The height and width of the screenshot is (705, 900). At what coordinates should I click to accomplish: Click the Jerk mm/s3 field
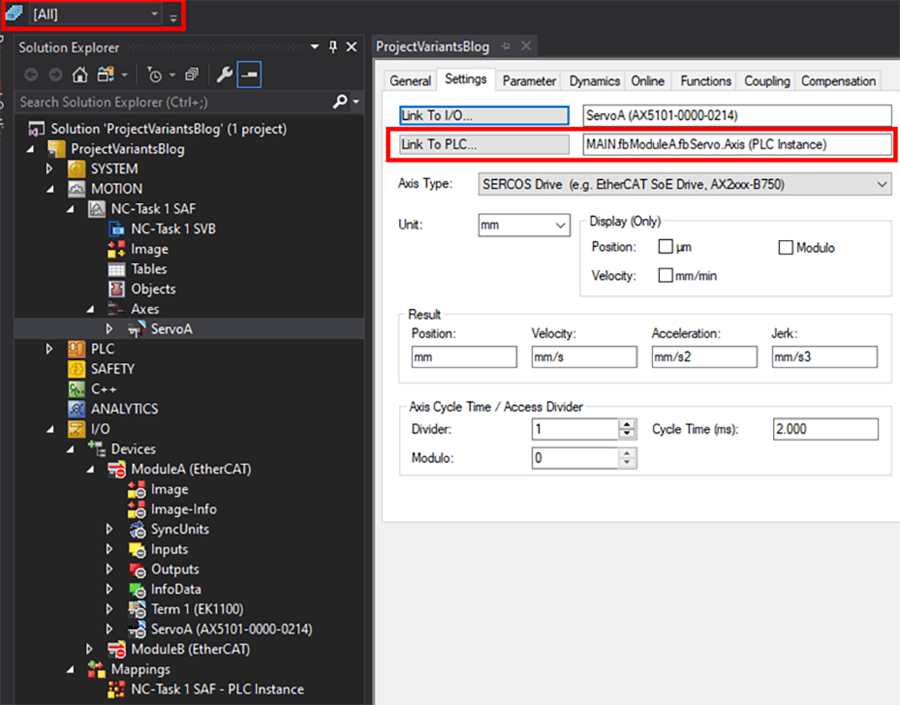click(x=824, y=357)
